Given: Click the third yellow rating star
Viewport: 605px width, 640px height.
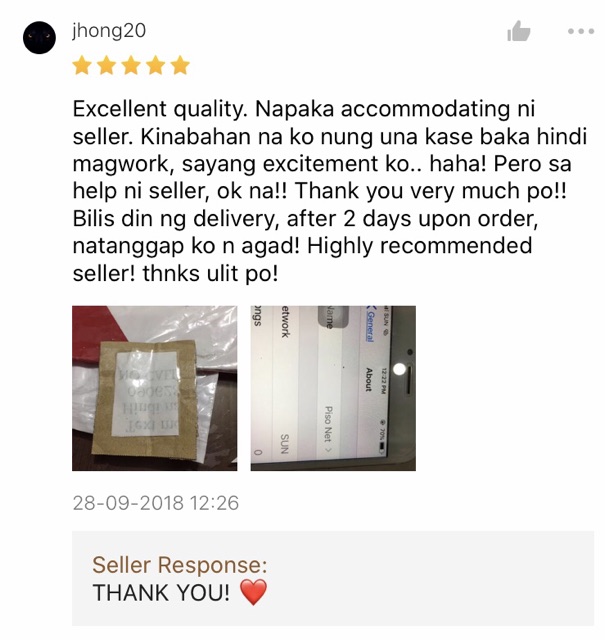Looking at the screenshot, I should pos(131,65).
